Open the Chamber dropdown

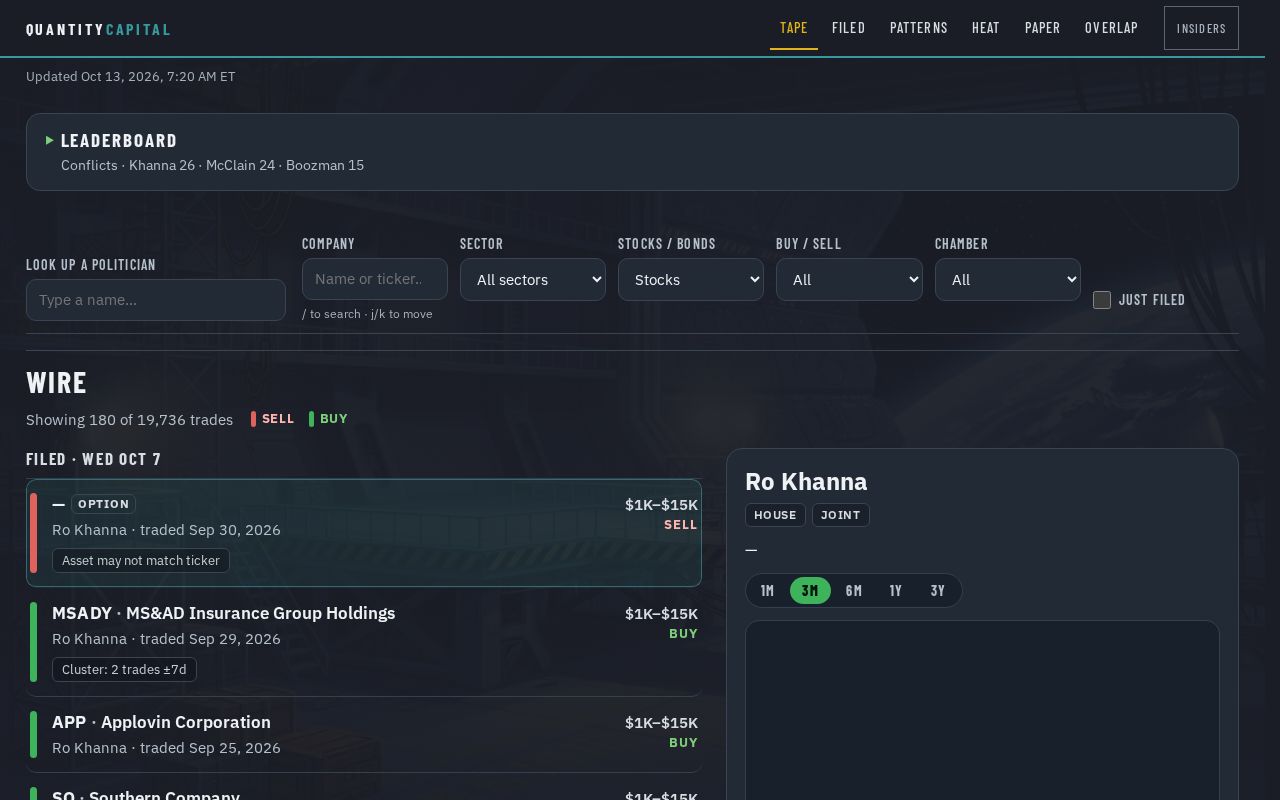click(1007, 279)
